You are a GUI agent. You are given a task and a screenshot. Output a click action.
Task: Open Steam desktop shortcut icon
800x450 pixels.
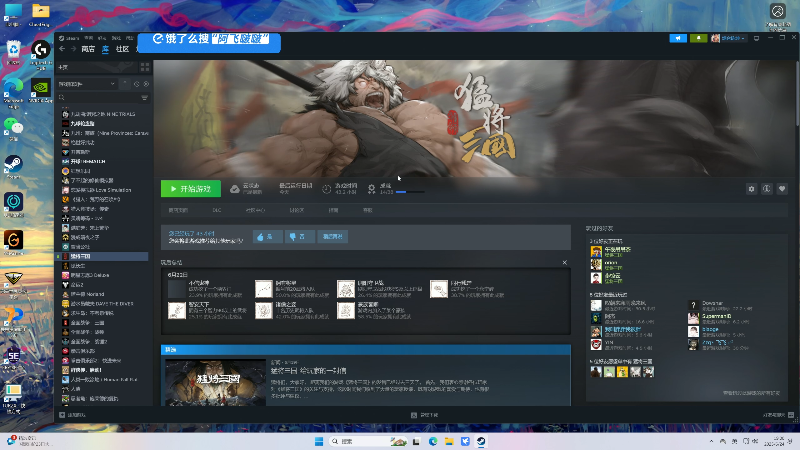(13, 167)
